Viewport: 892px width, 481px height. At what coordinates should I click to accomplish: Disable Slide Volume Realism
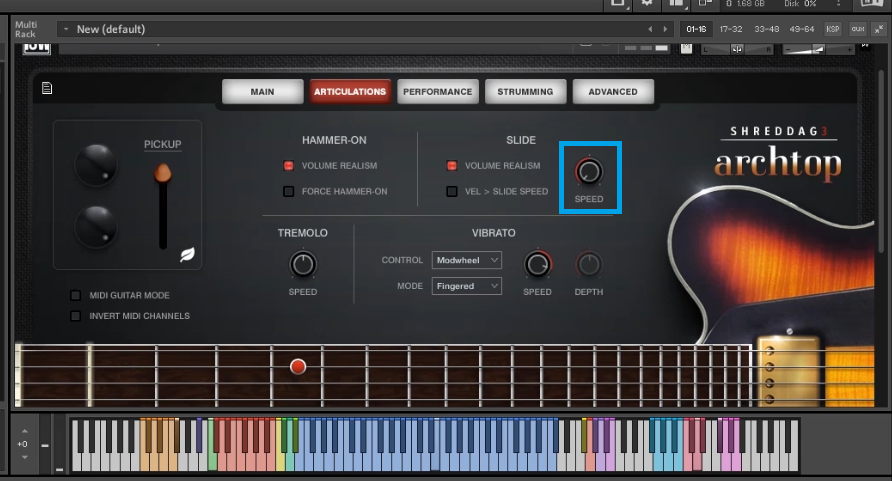pyautogui.click(x=452, y=165)
